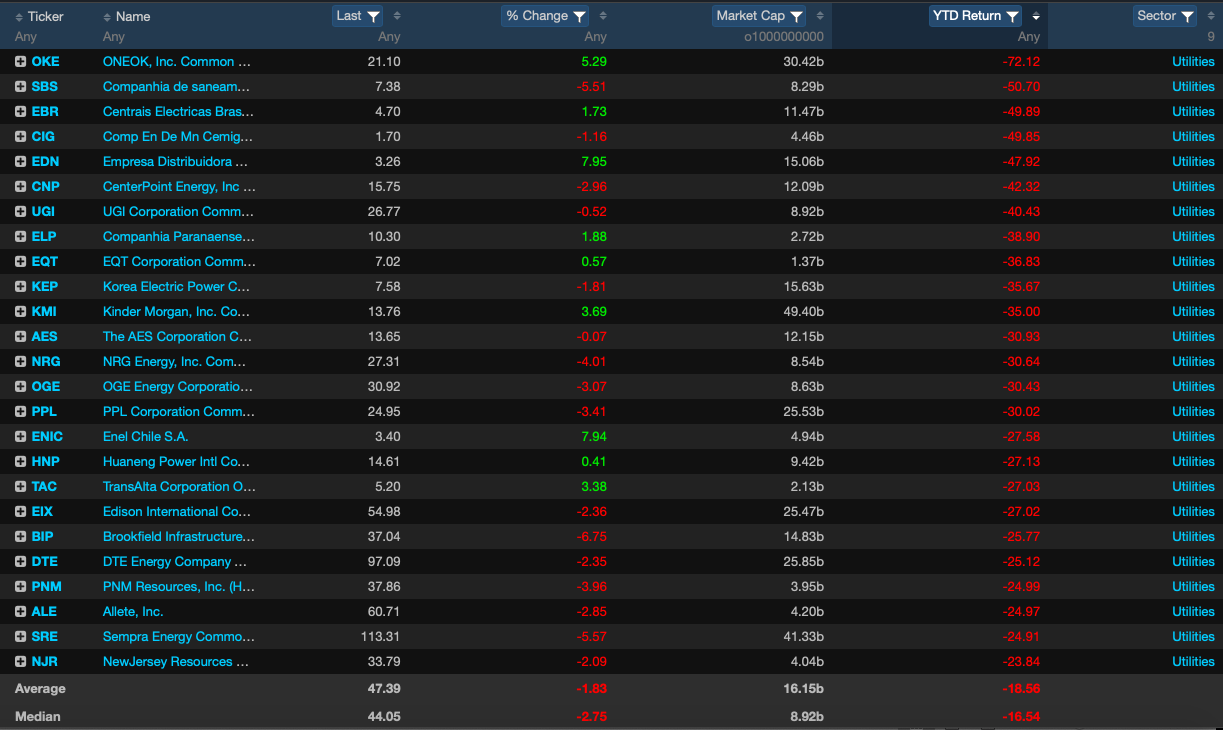1223x730 pixels.
Task: Click plus icon beside EIX ticker
Action: 20,512
